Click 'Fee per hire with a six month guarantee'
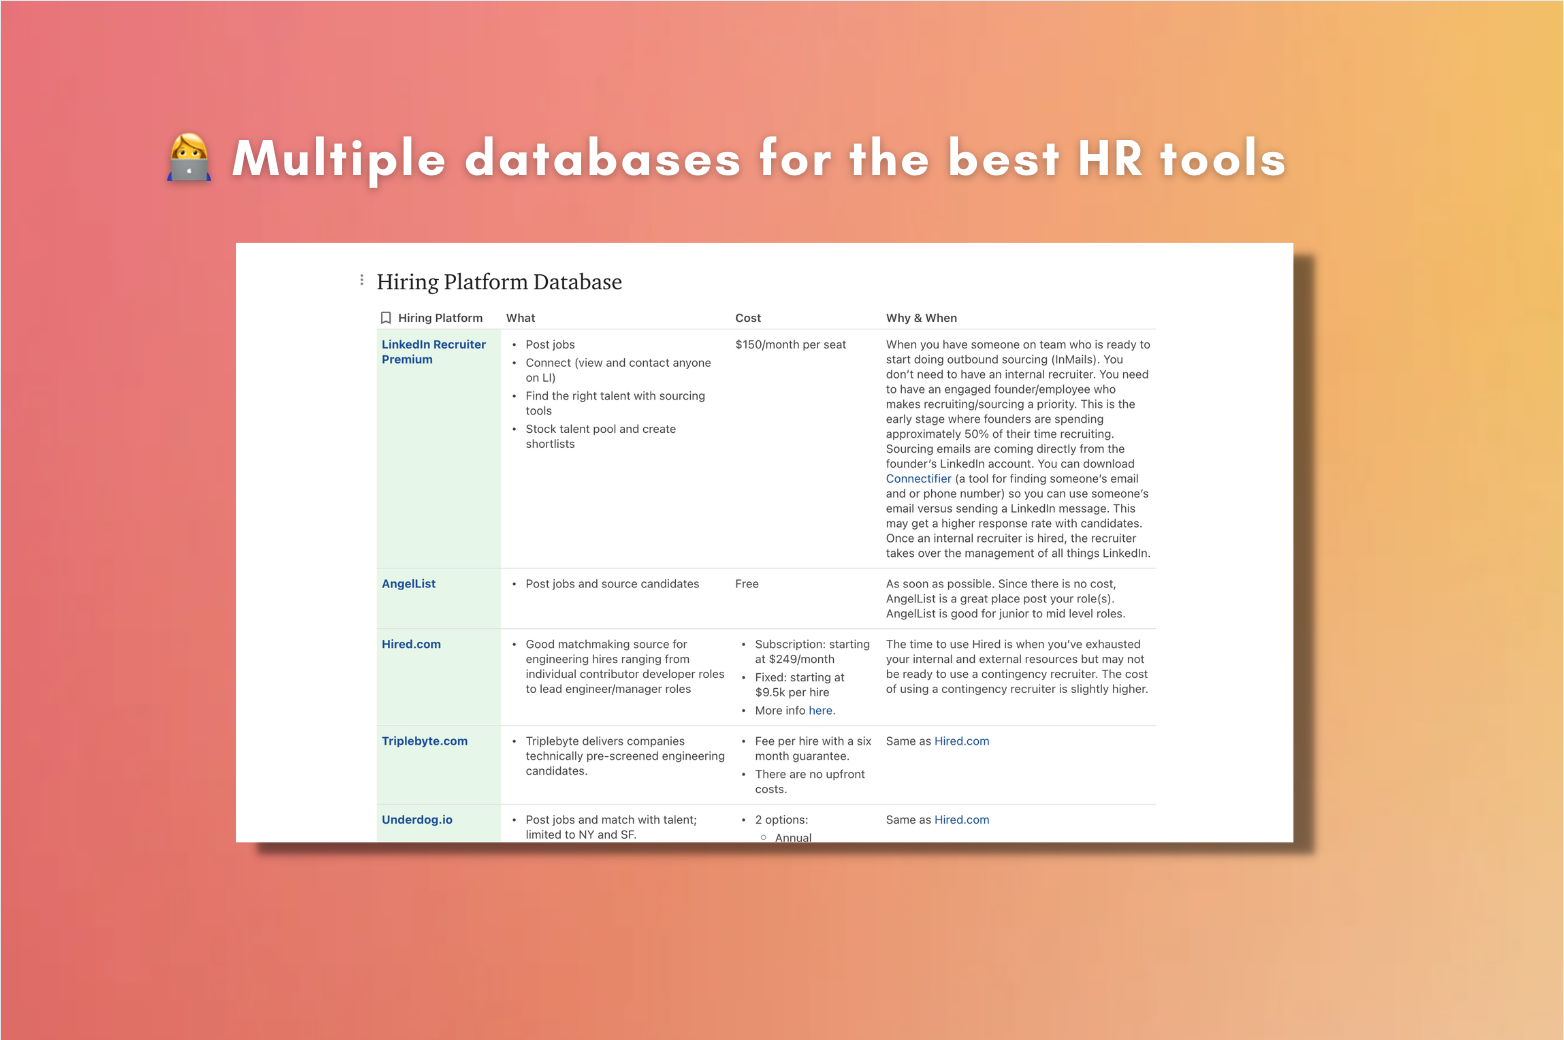The width and height of the screenshot is (1564, 1040). (813, 749)
